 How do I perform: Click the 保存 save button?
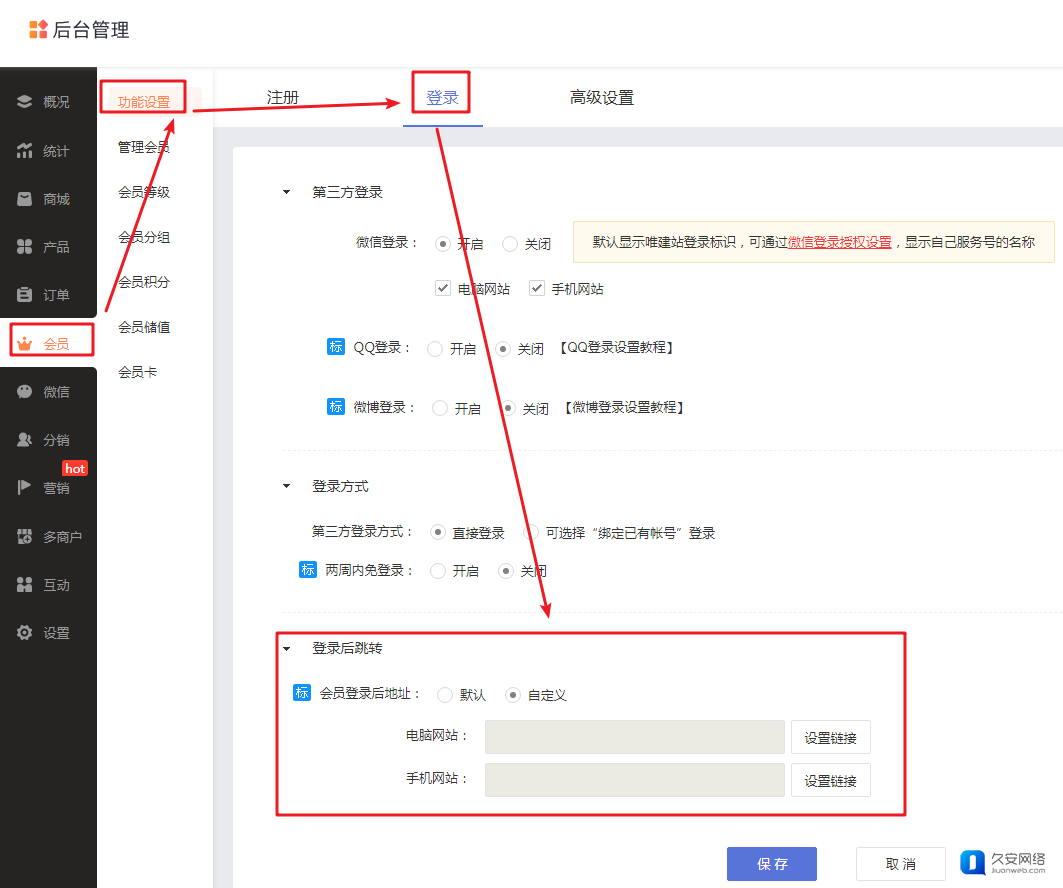click(x=771, y=864)
